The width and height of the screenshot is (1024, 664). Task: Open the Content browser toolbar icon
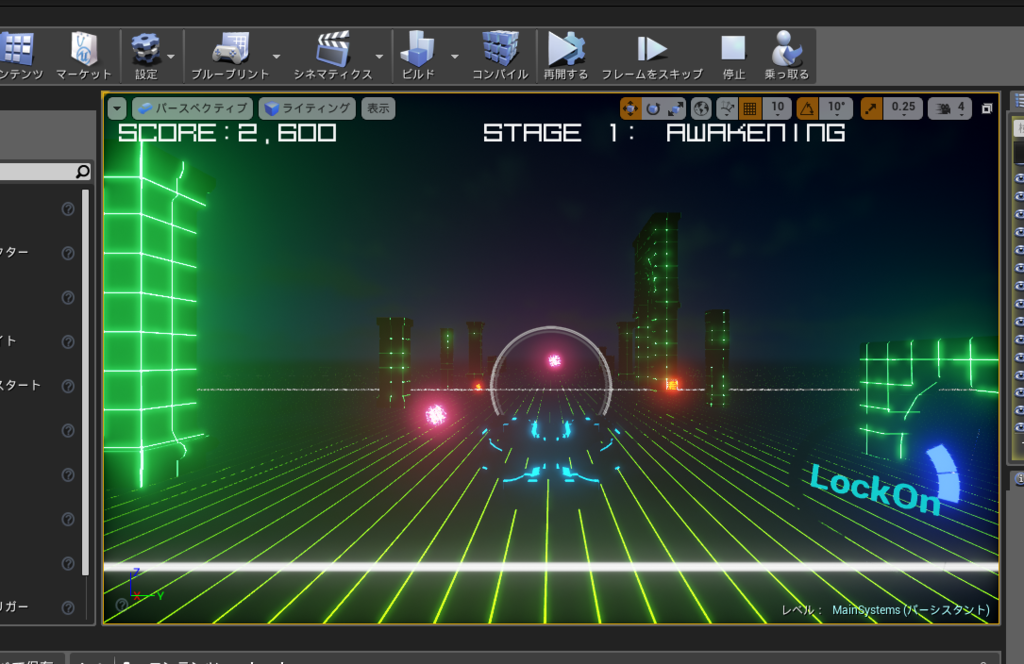coord(18,55)
